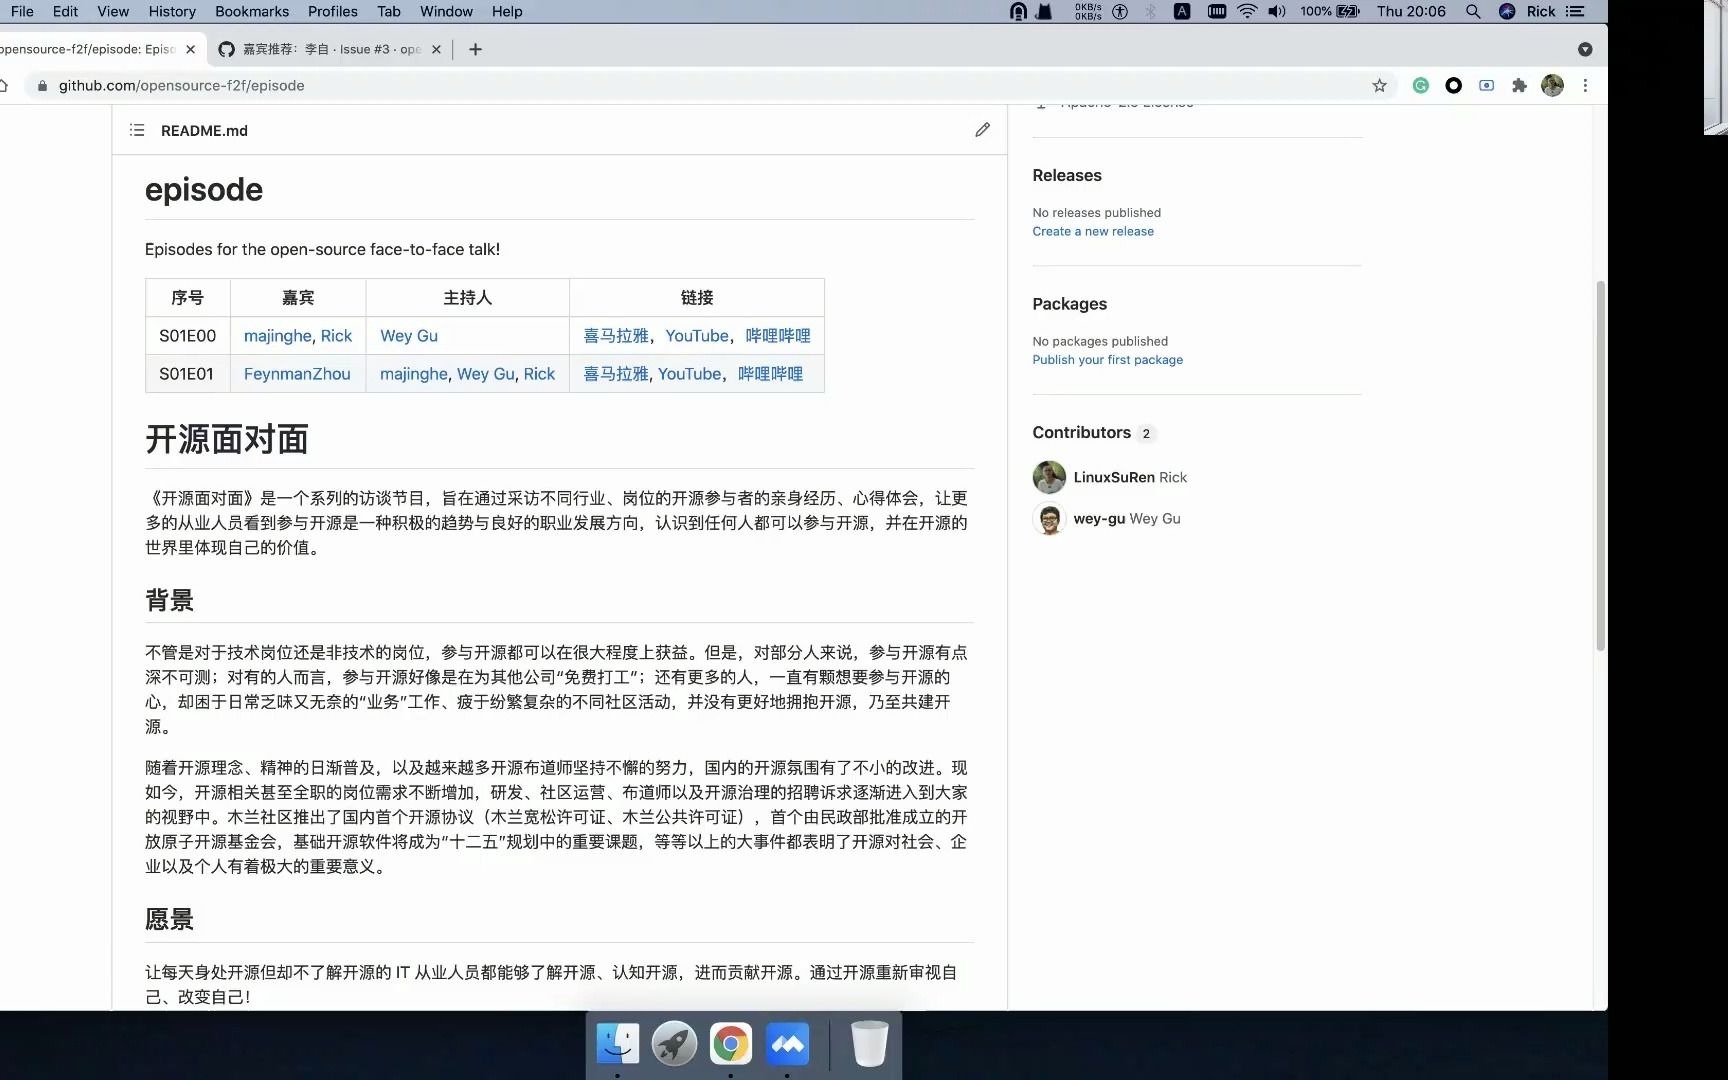Open 哔哩哔哩 link in S01E00 row
The width and height of the screenshot is (1728, 1080).
pos(778,336)
